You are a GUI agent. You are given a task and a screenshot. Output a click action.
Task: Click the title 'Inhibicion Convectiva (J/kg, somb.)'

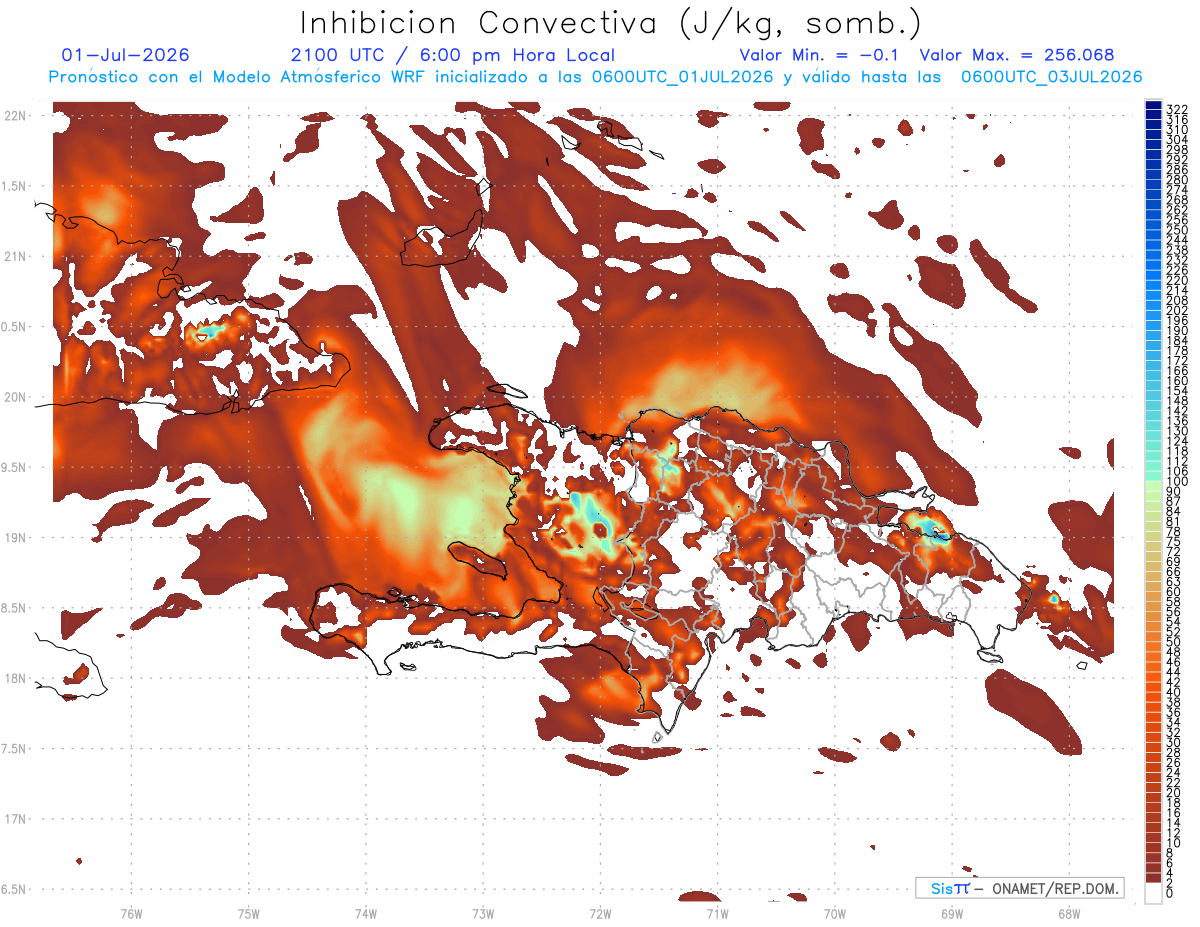(x=611, y=23)
